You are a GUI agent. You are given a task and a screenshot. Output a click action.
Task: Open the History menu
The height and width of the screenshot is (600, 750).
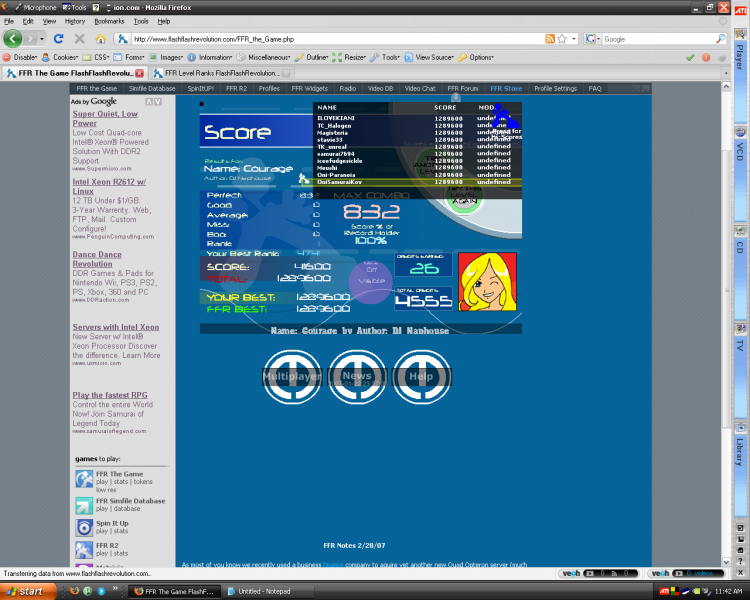click(x=75, y=21)
